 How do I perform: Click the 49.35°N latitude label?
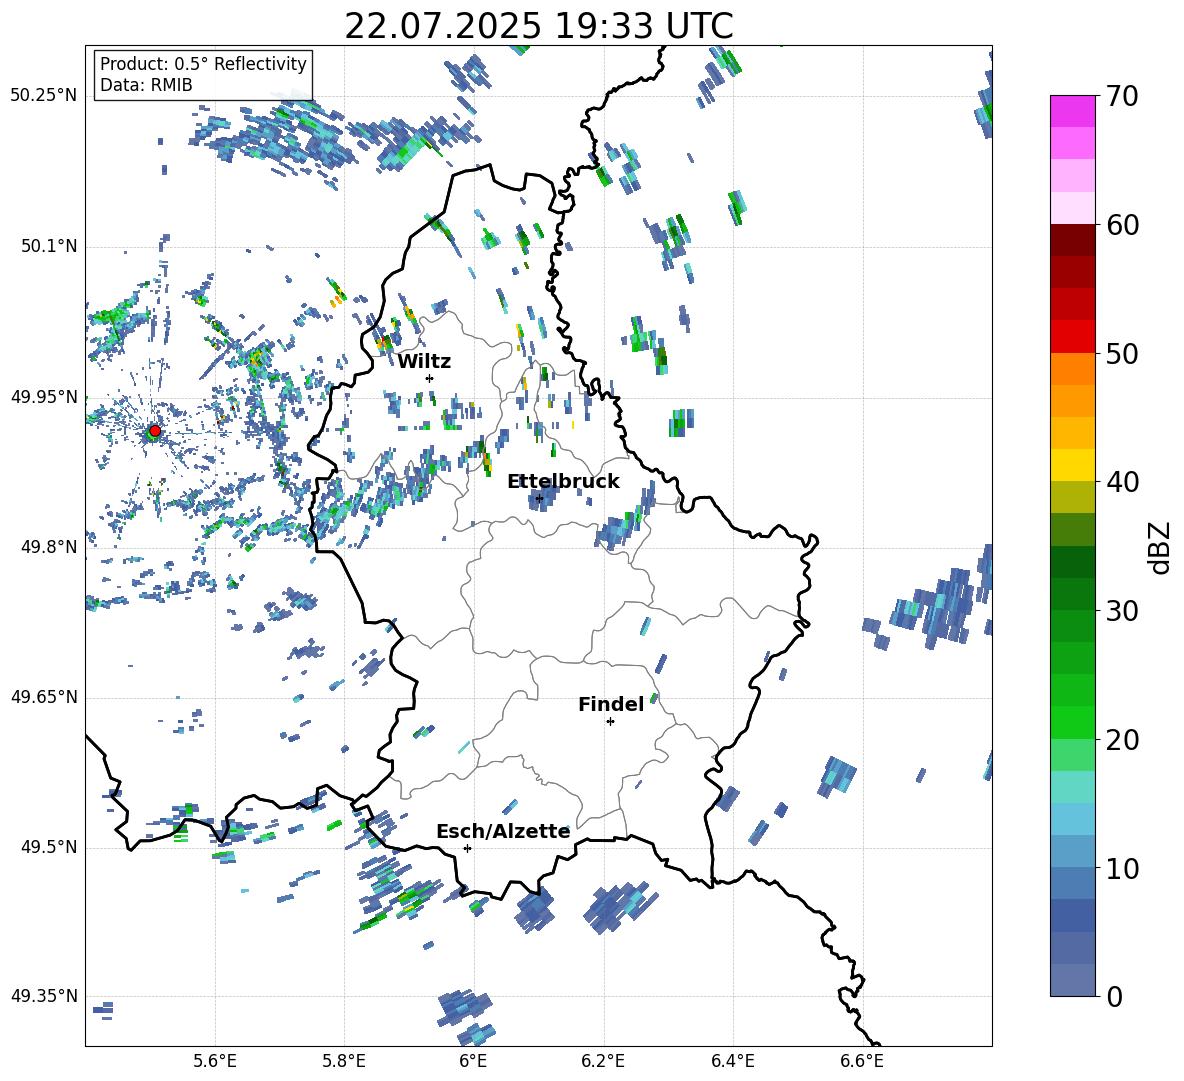44,996
